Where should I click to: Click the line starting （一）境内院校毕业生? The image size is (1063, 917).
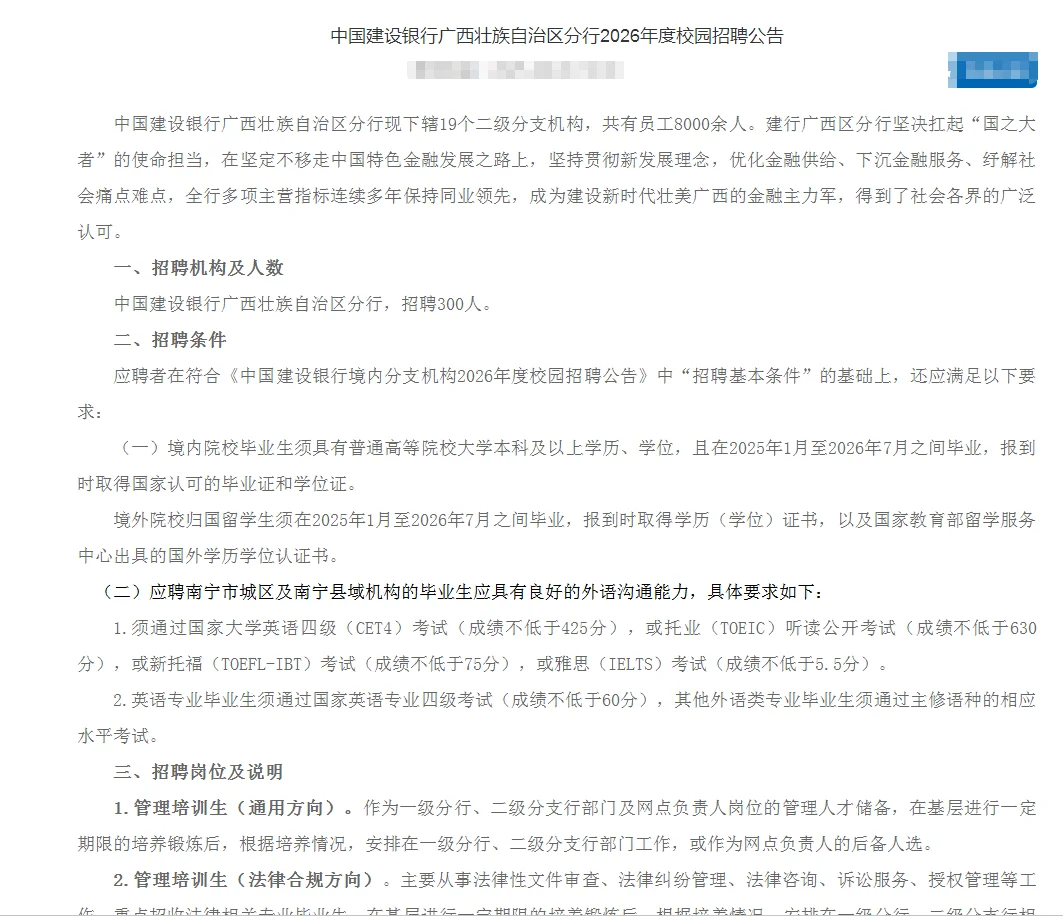tap(575, 448)
